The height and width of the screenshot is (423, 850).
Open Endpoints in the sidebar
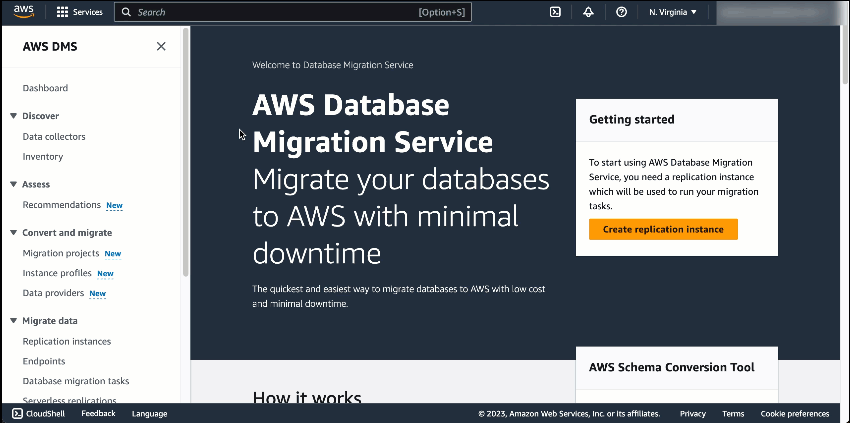click(x=44, y=361)
